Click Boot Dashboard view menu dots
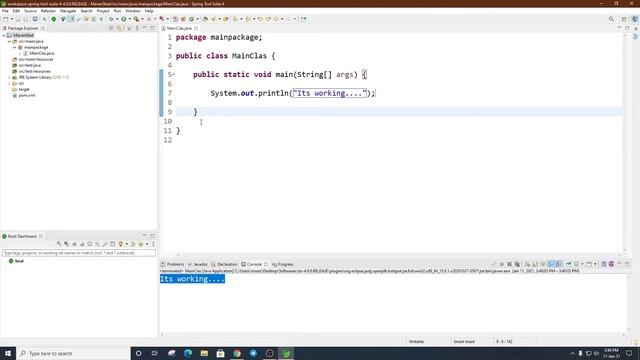Viewport: 640px width, 360px height. tap(153, 244)
